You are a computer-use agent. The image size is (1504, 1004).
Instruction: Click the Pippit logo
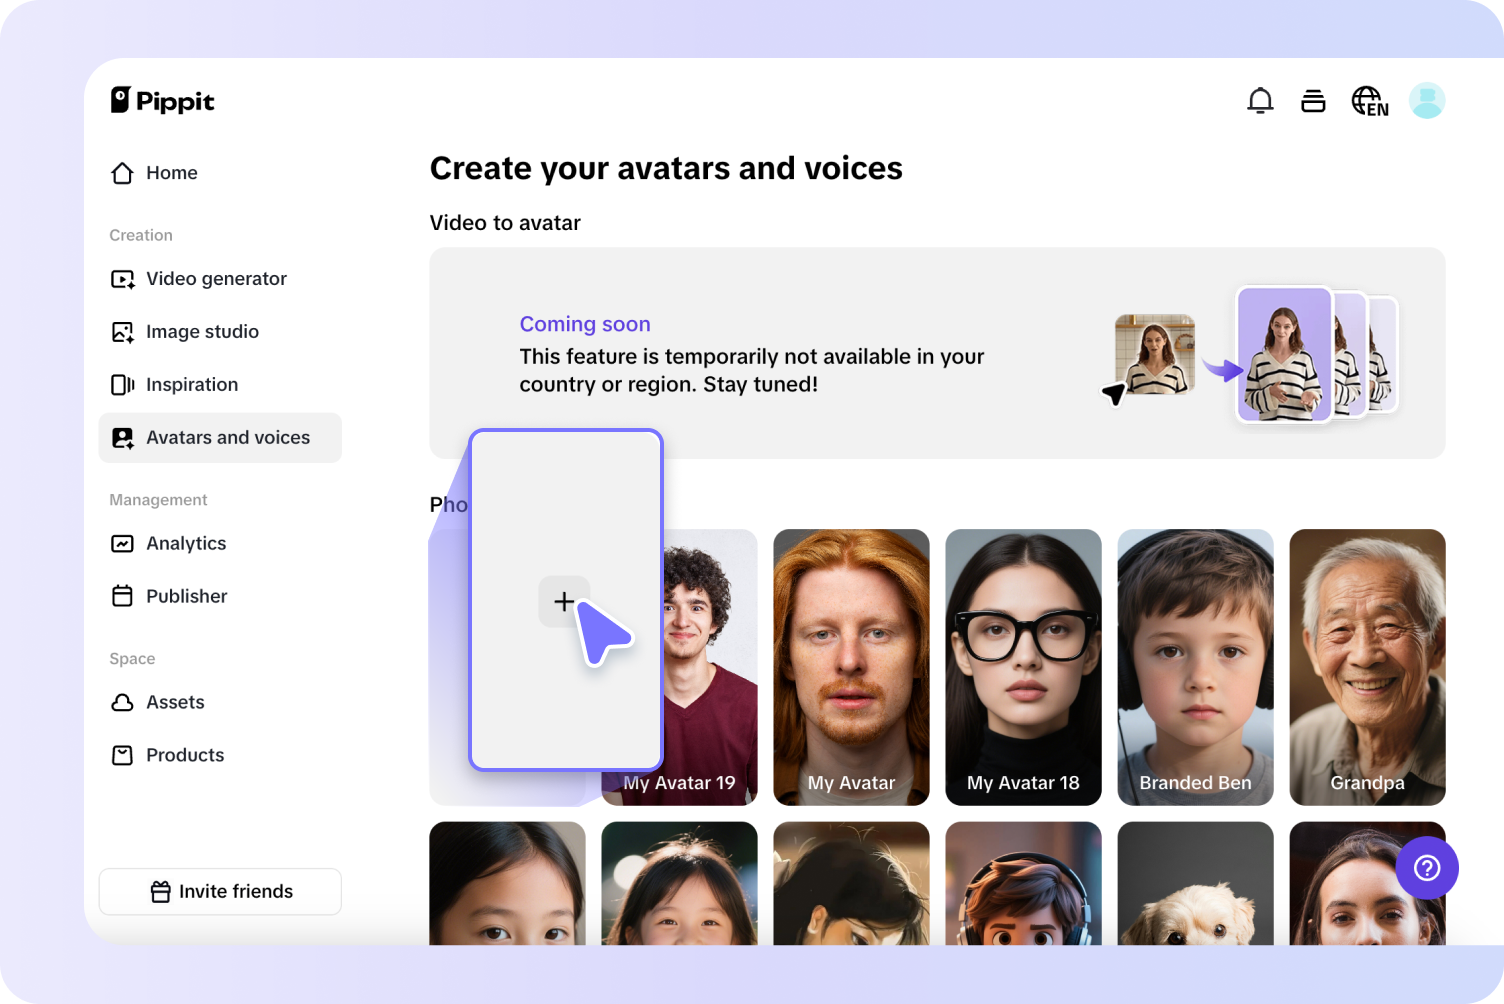[162, 100]
